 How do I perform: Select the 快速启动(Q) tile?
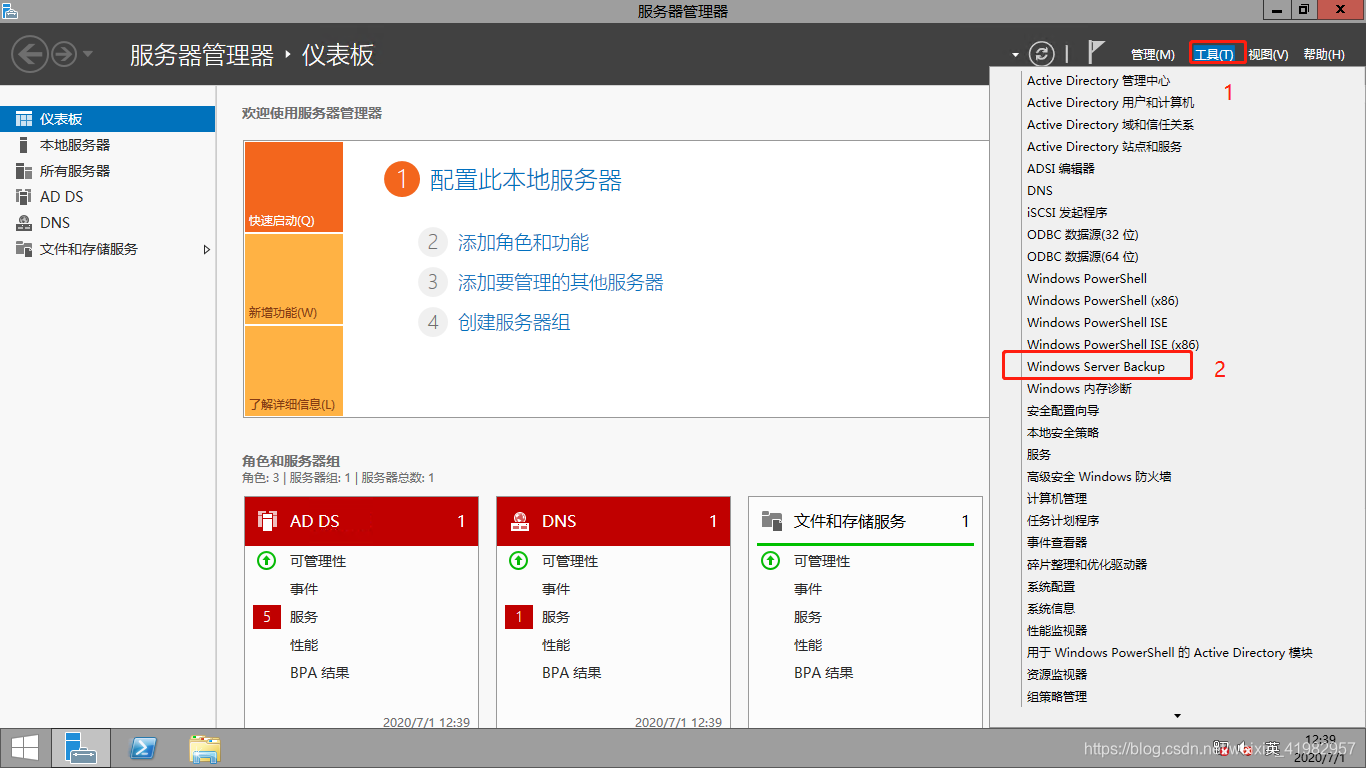point(293,187)
